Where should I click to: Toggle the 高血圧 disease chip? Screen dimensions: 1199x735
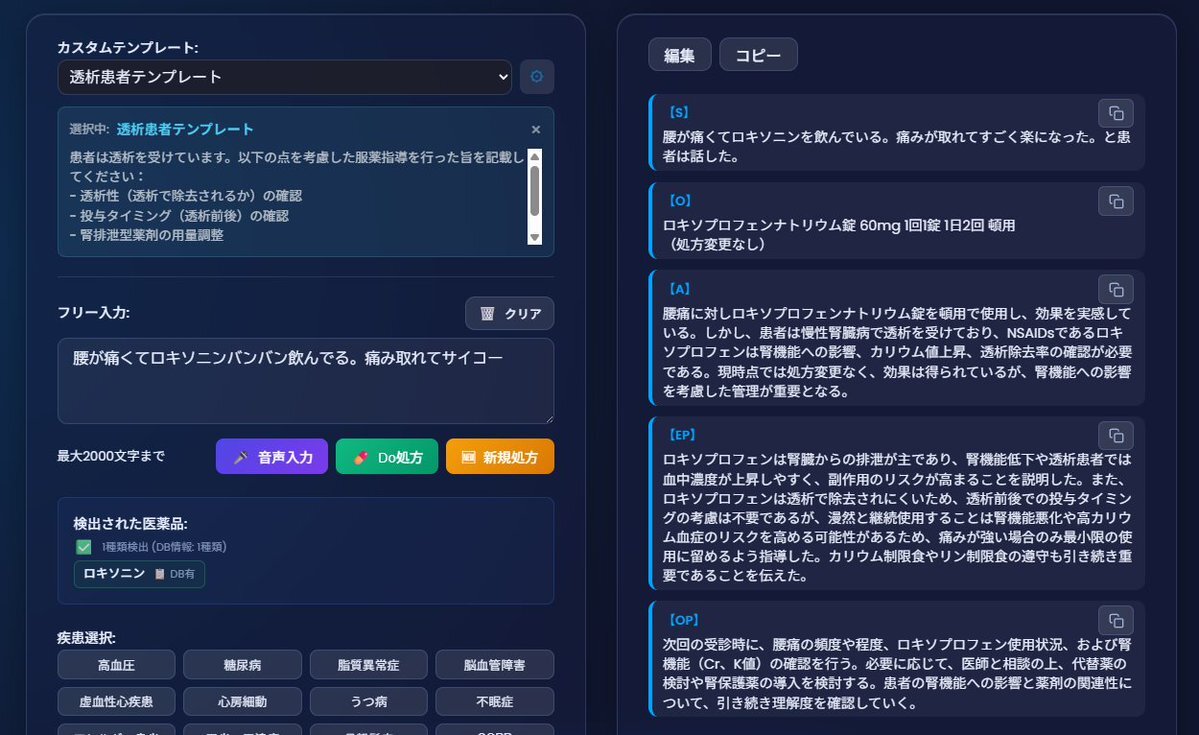(x=116, y=665)
